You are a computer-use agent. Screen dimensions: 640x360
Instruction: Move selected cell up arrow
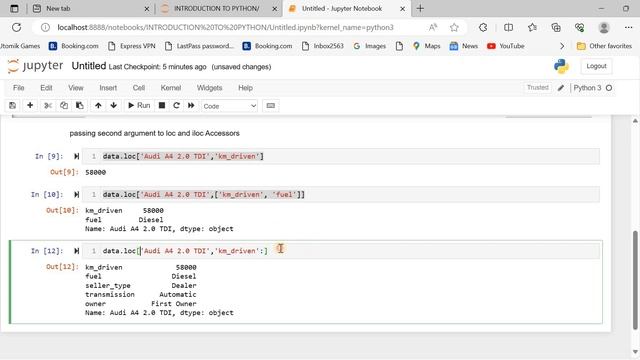point(98,106)
